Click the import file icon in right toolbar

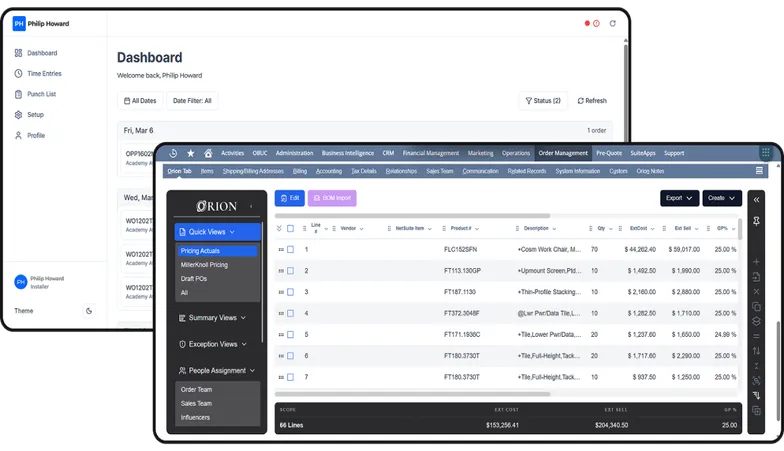pyautogui.click(x=756, y=276)
